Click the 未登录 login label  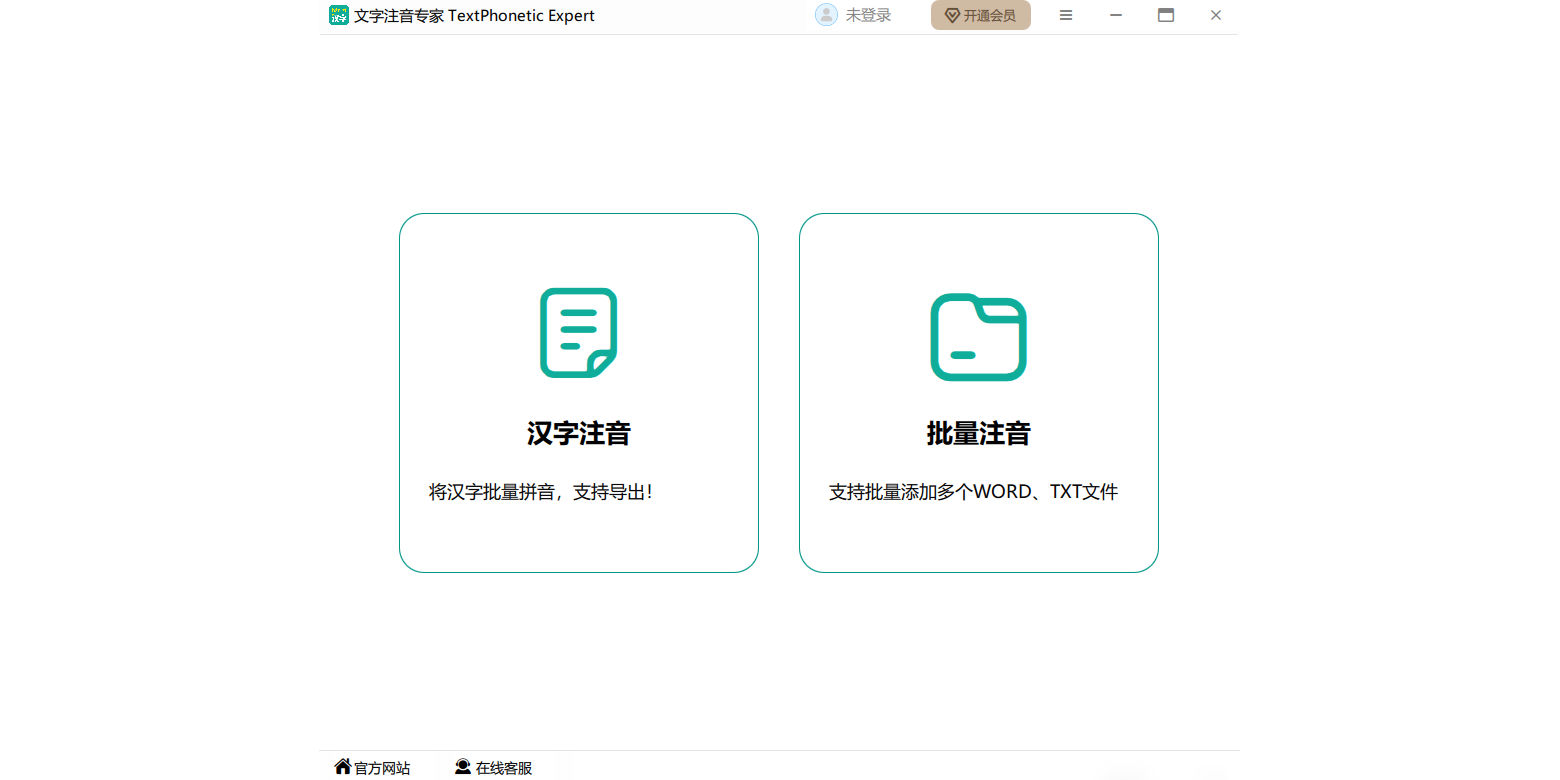(868, 15)
